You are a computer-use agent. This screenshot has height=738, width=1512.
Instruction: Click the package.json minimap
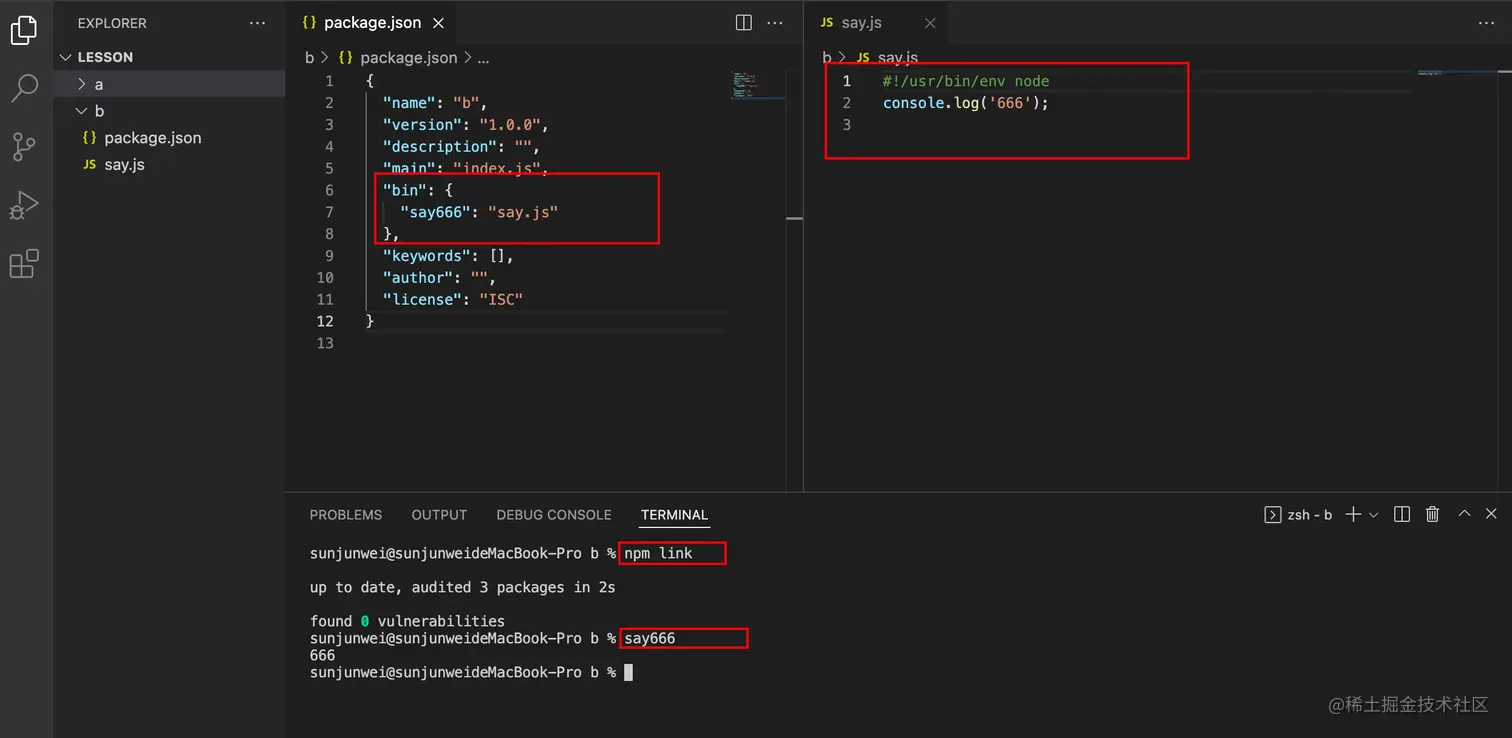click(757, 85)
